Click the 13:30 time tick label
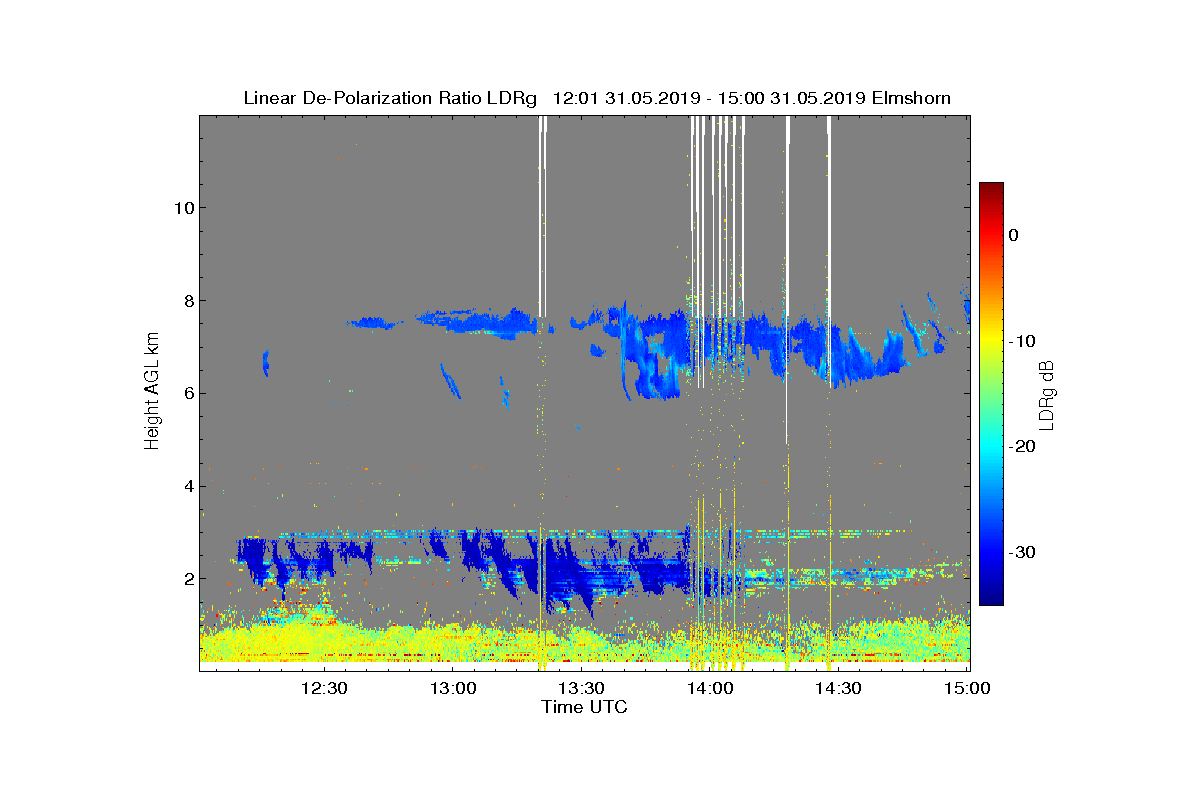 coord(581,688)
